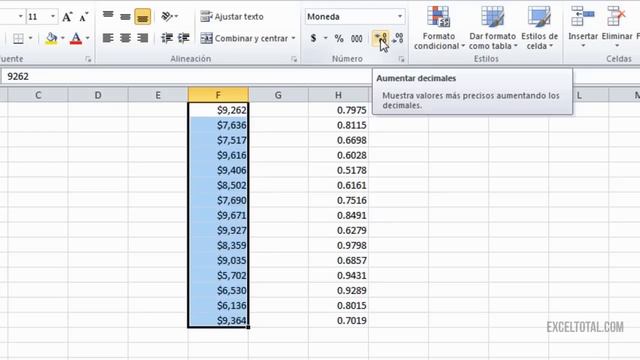The width and height of the screenshot is (640, 360).
Task: Select cell with $9,616
Action: [218, 155]
